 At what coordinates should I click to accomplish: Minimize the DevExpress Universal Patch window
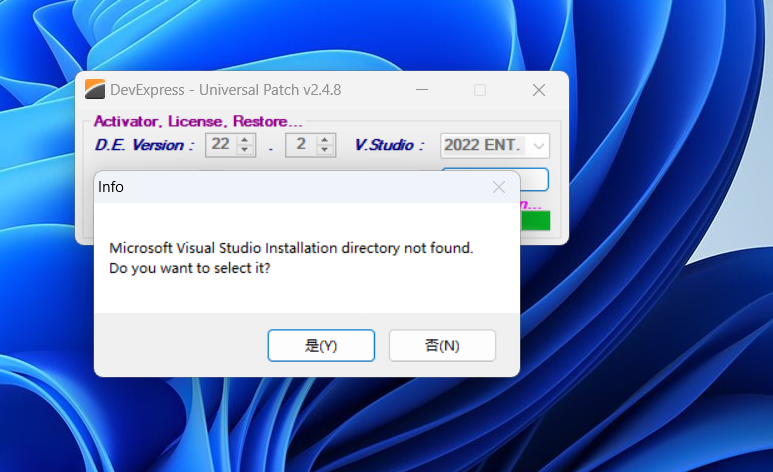coord(422,90)
